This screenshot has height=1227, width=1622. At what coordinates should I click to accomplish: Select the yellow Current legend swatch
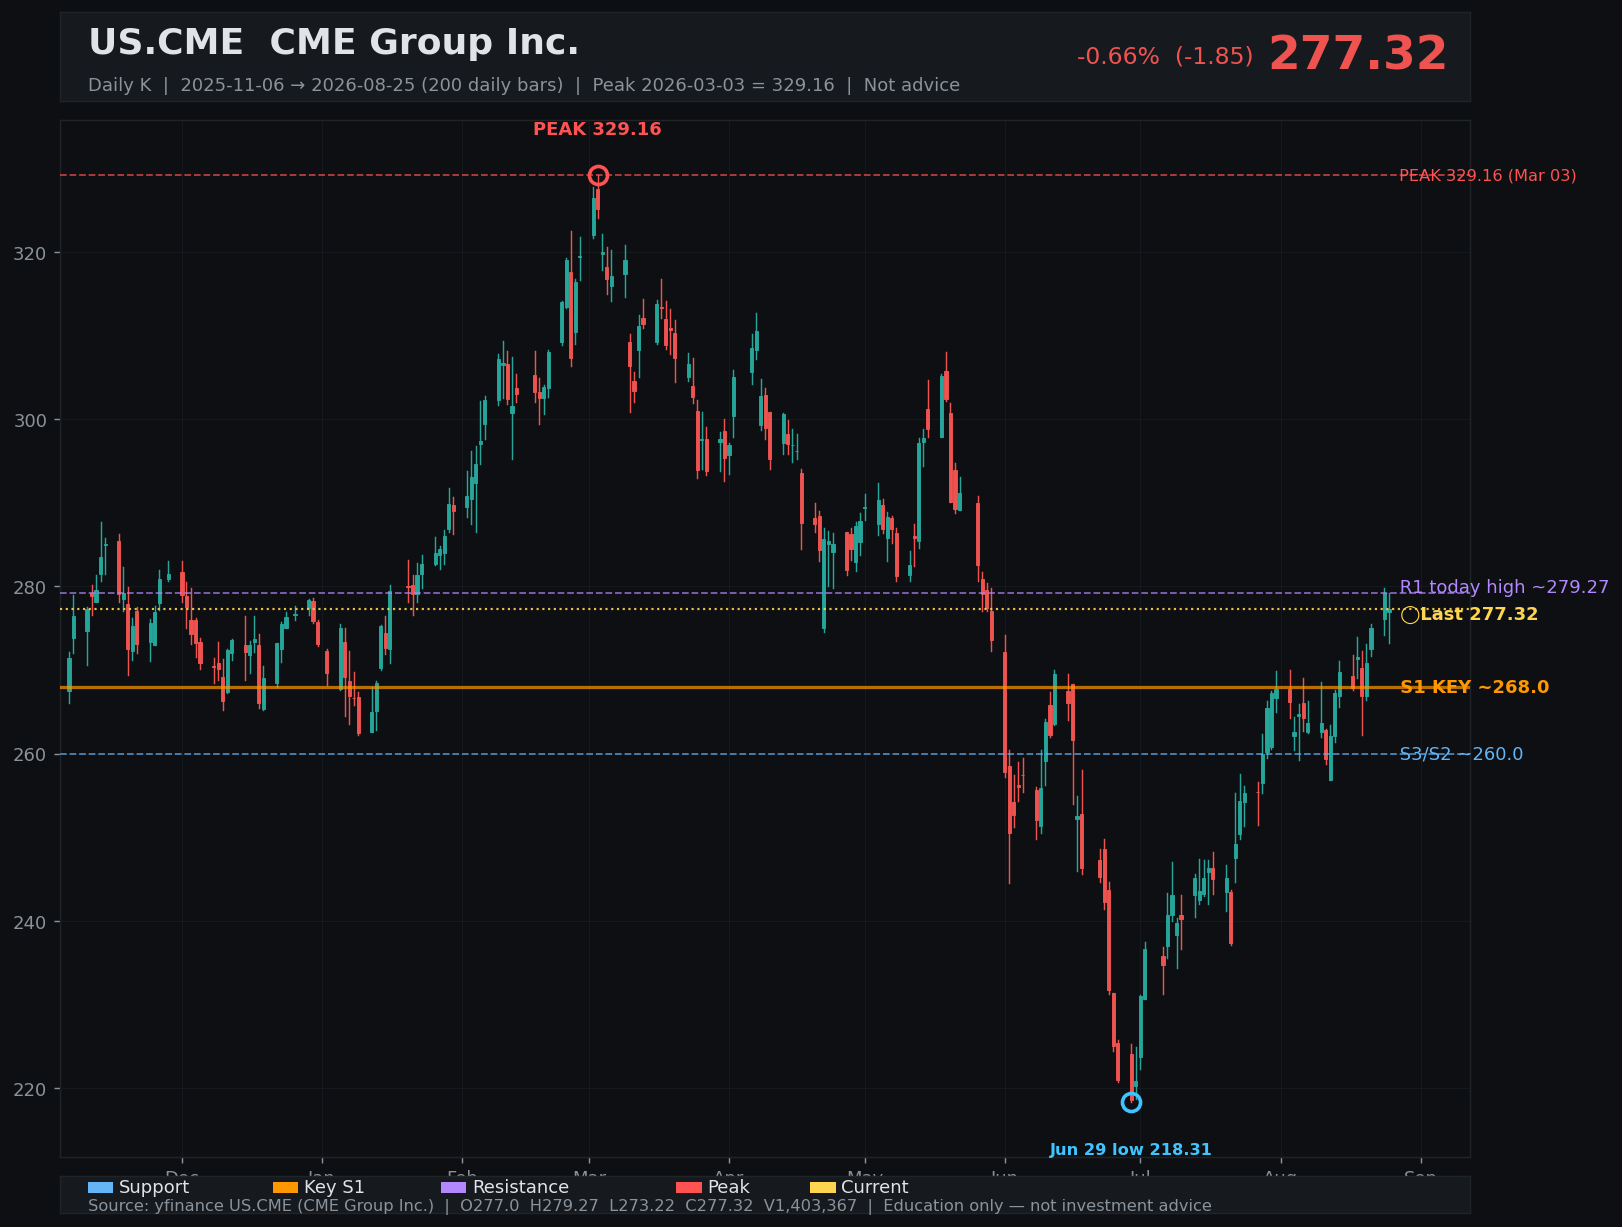click(x=822, y=1188)
